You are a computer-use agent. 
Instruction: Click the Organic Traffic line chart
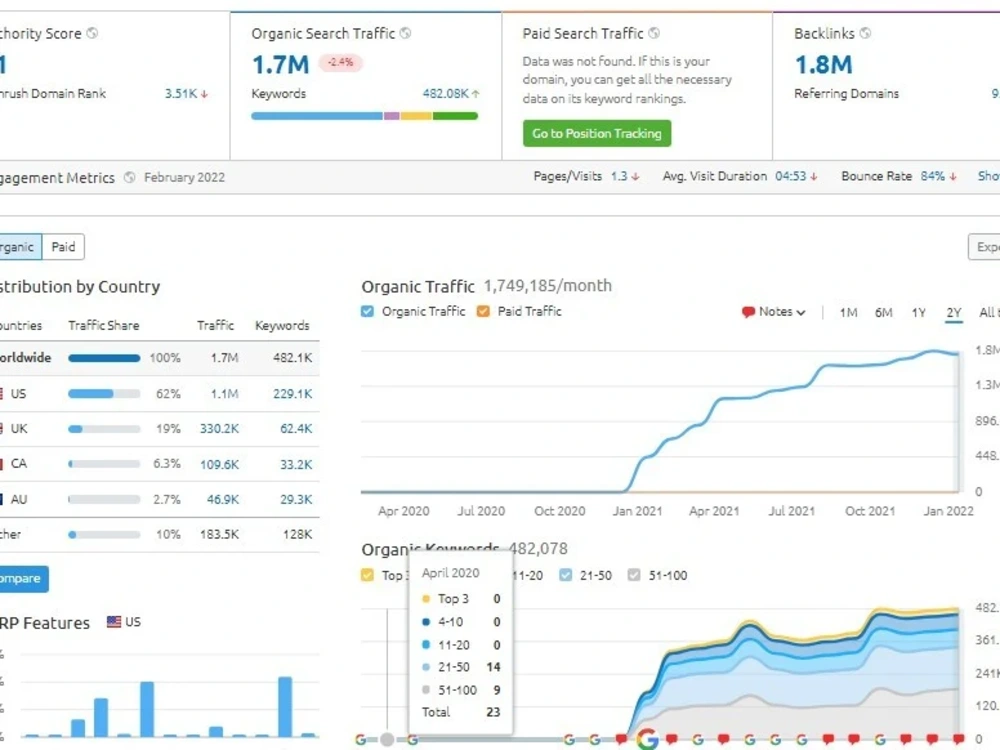pyautogui.click(x=660, y=421)
